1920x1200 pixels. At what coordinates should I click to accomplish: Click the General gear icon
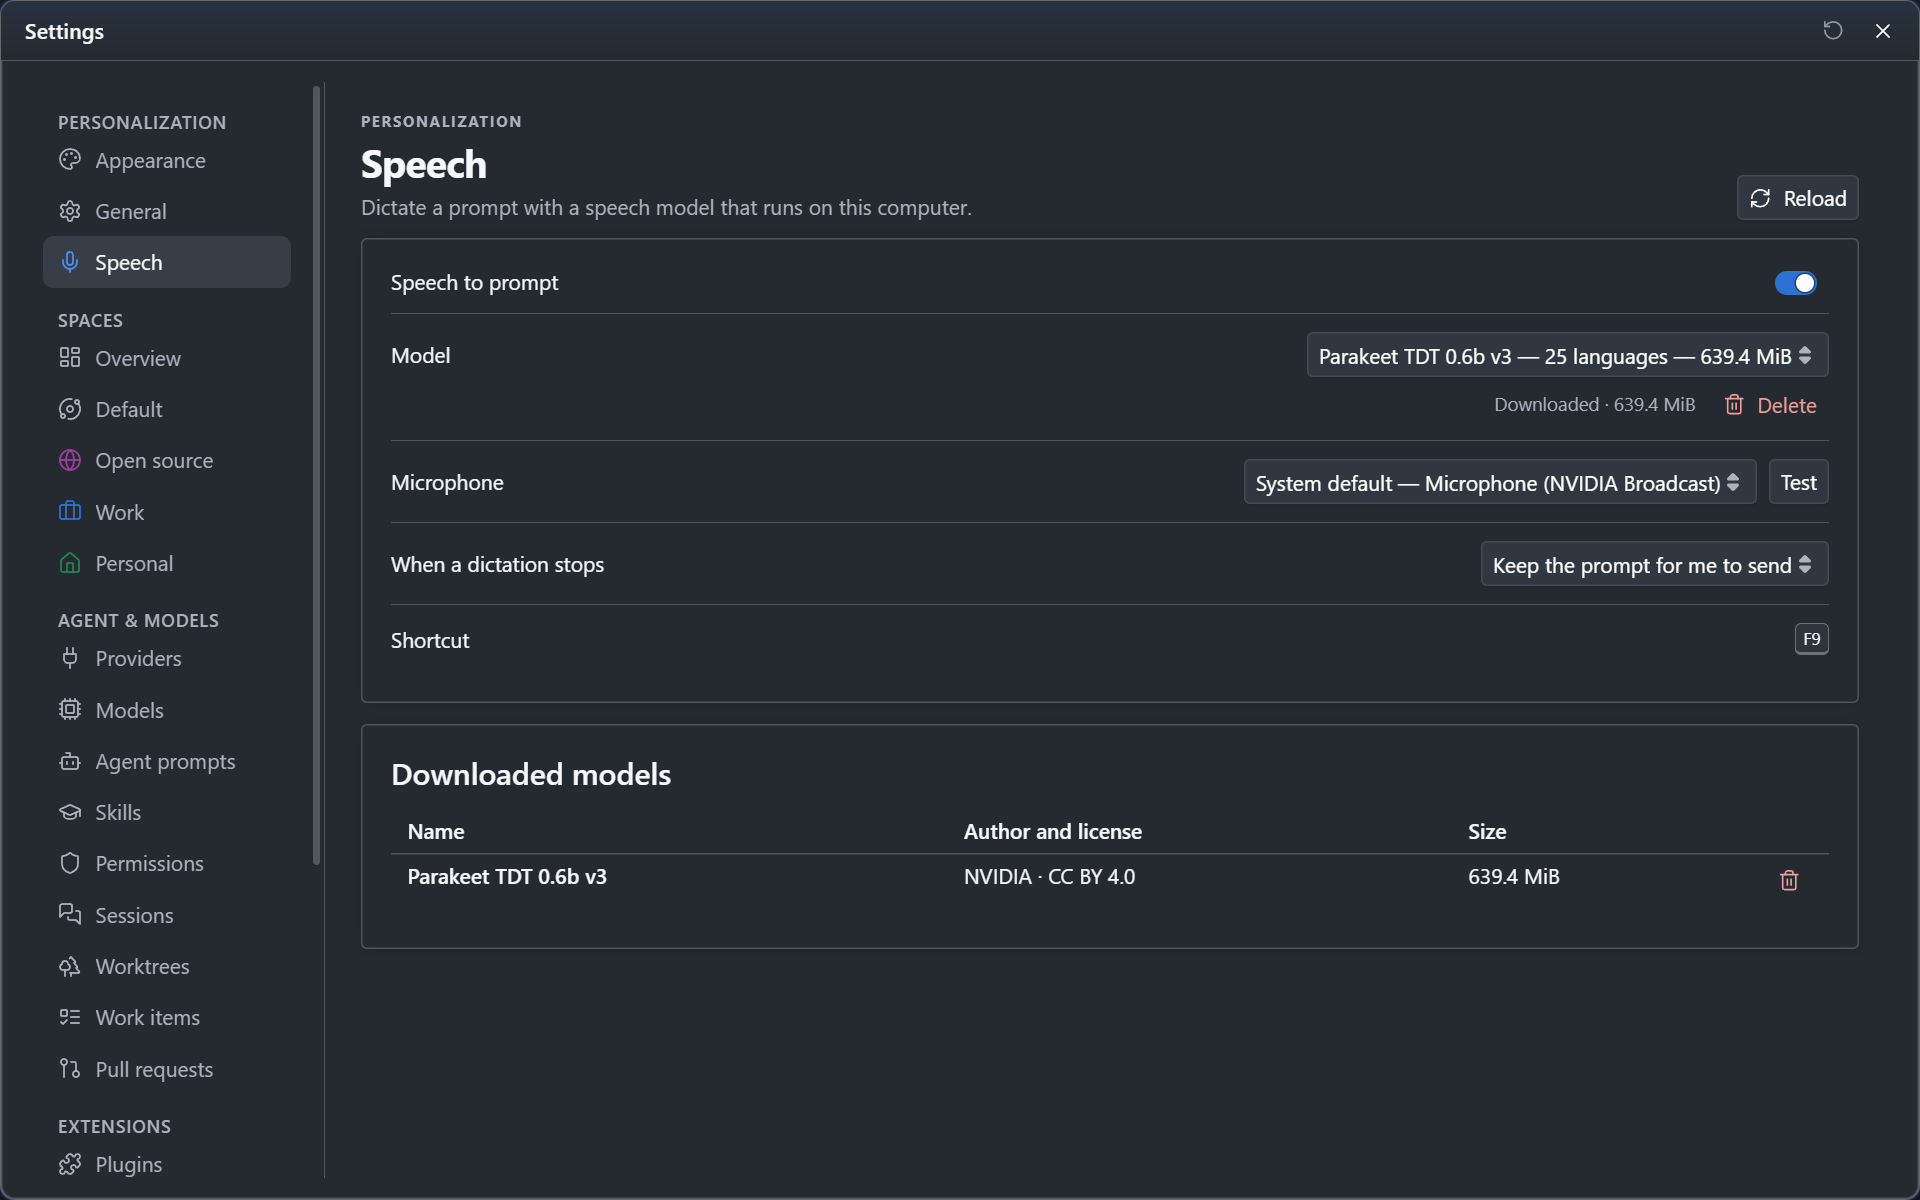70,211
